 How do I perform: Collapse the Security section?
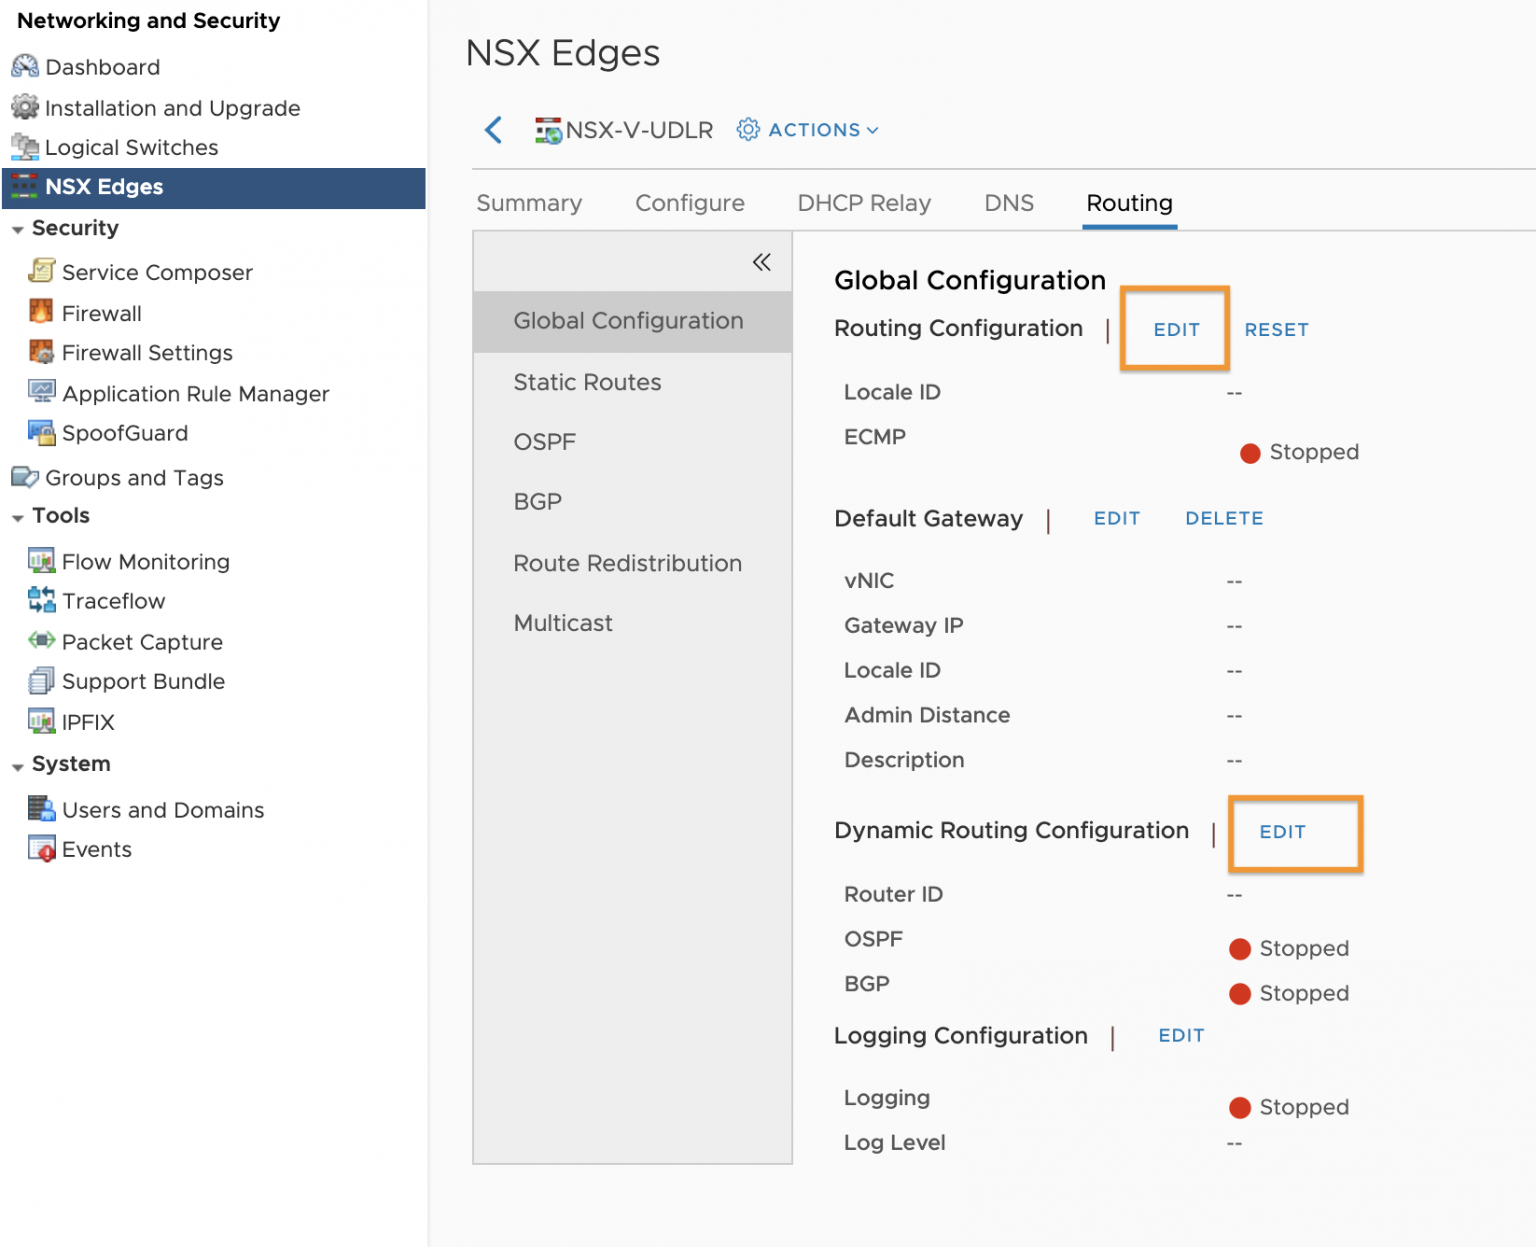point(17,228)
